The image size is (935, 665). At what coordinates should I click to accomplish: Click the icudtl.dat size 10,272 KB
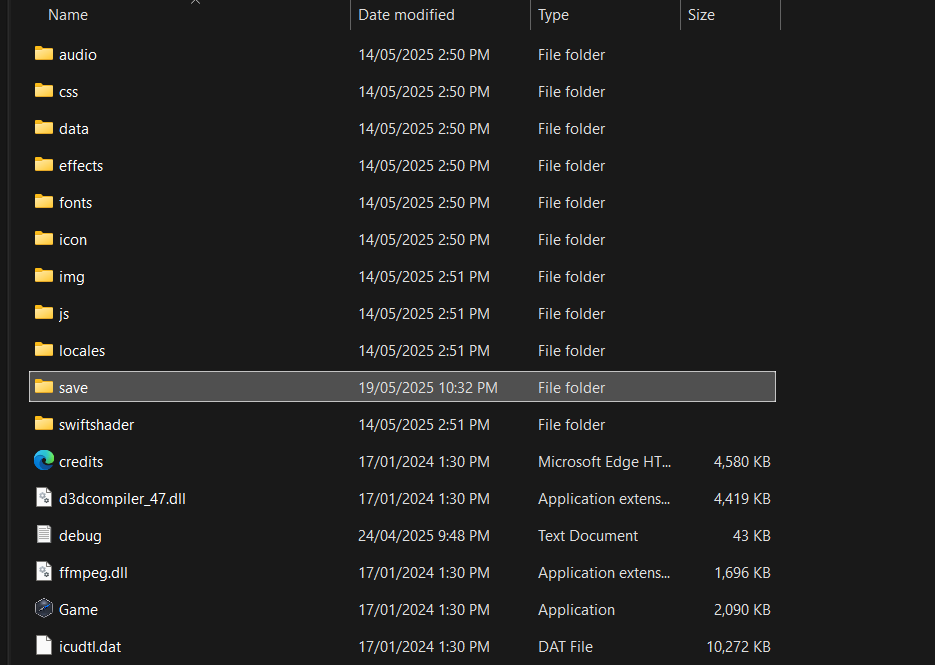tap(738, 647)
